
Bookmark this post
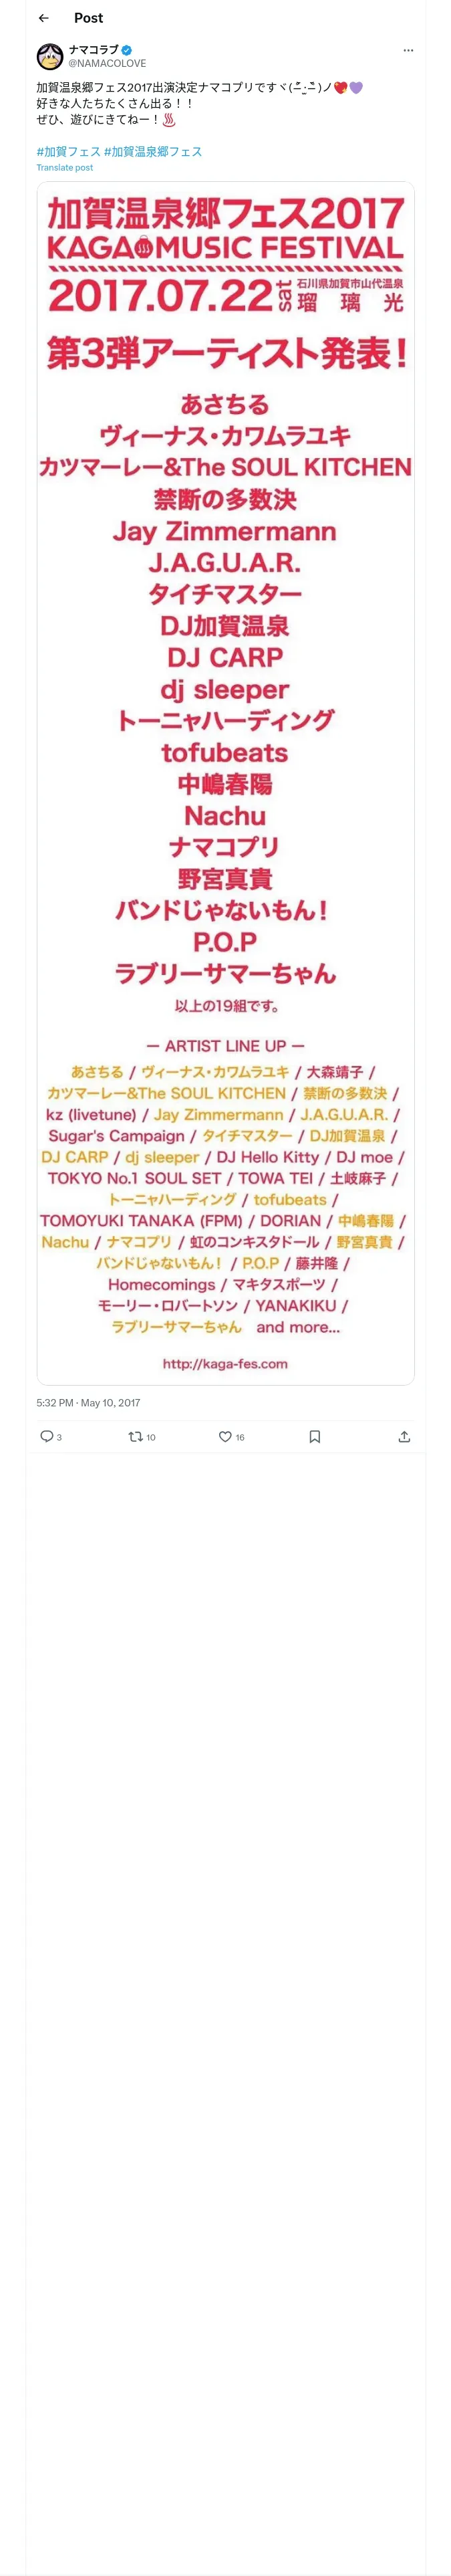tap(314, 1436)
